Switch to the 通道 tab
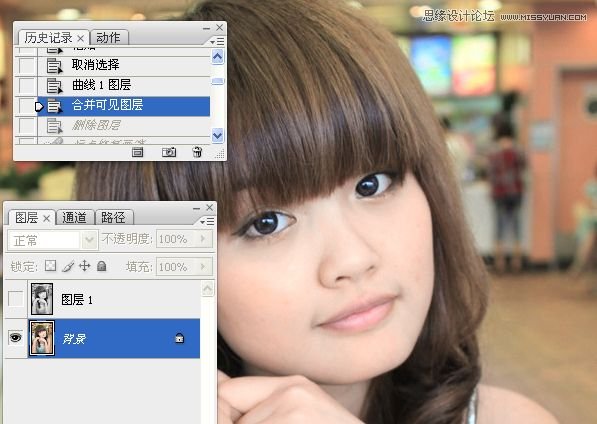Image resolution: width=597 pixels, height=424 pixels. tap(75, 217)
